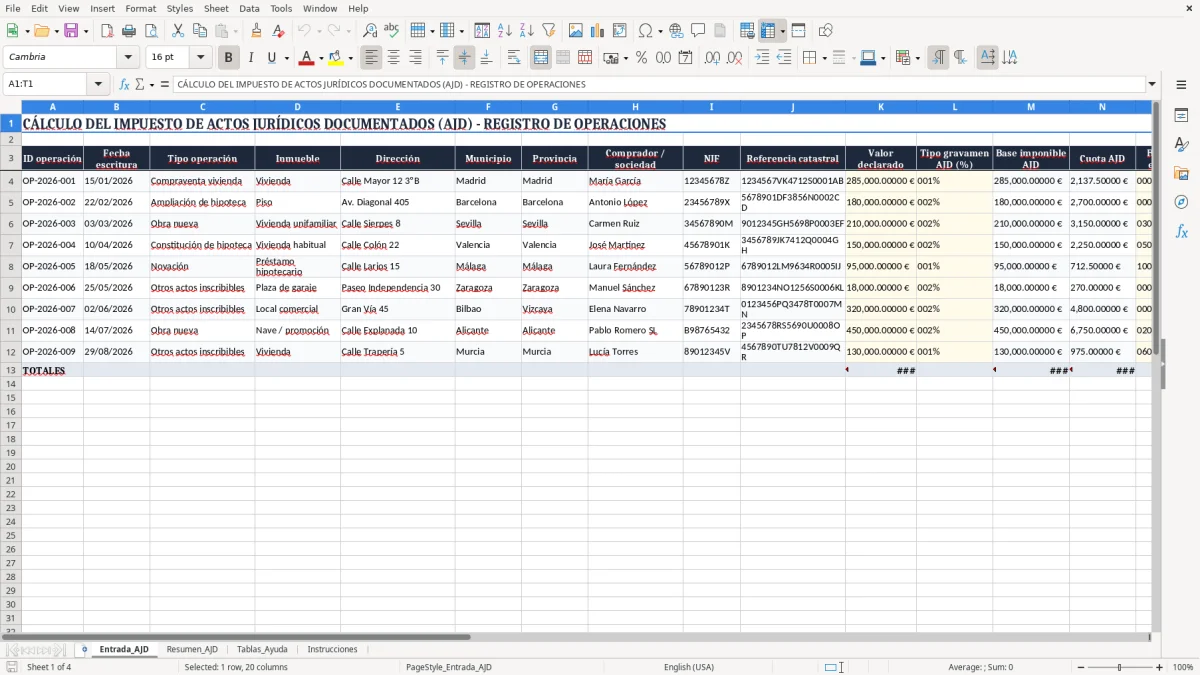Click the AutoFilter funnel icon
The width and height of the screenshot is (1200, 675).
[549, 31]
